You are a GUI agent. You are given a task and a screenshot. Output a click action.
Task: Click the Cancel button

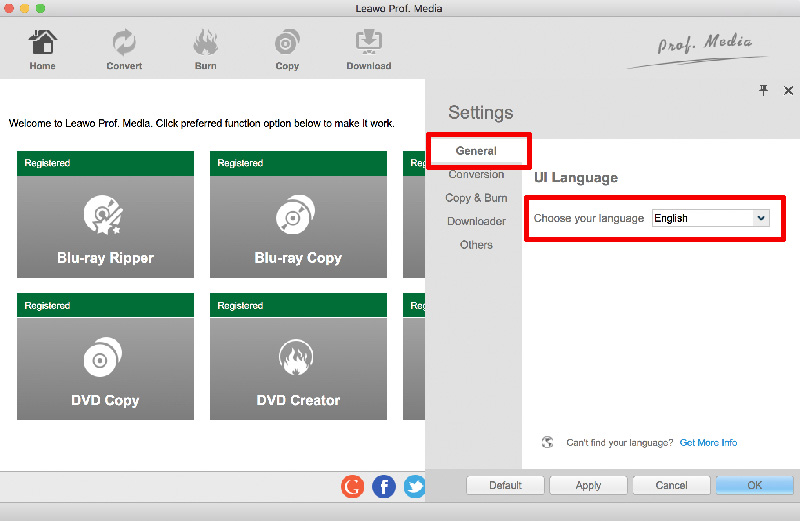coord(671,485)
